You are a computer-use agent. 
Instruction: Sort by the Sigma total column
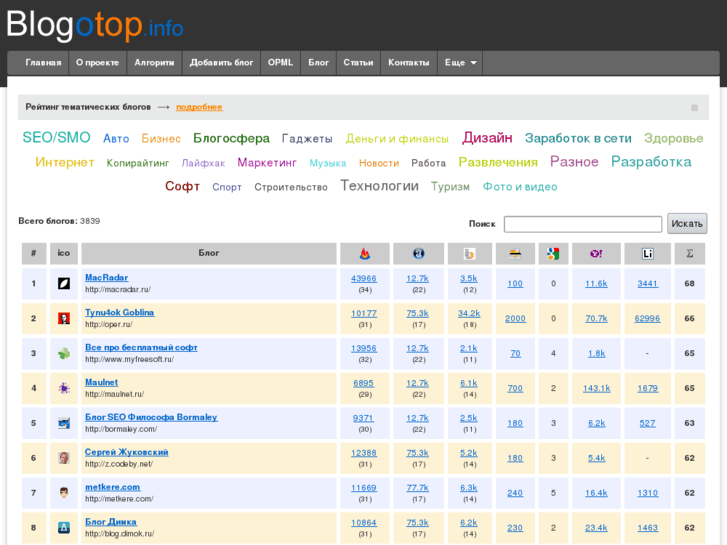pyautogui.click(x=689, y=253)
